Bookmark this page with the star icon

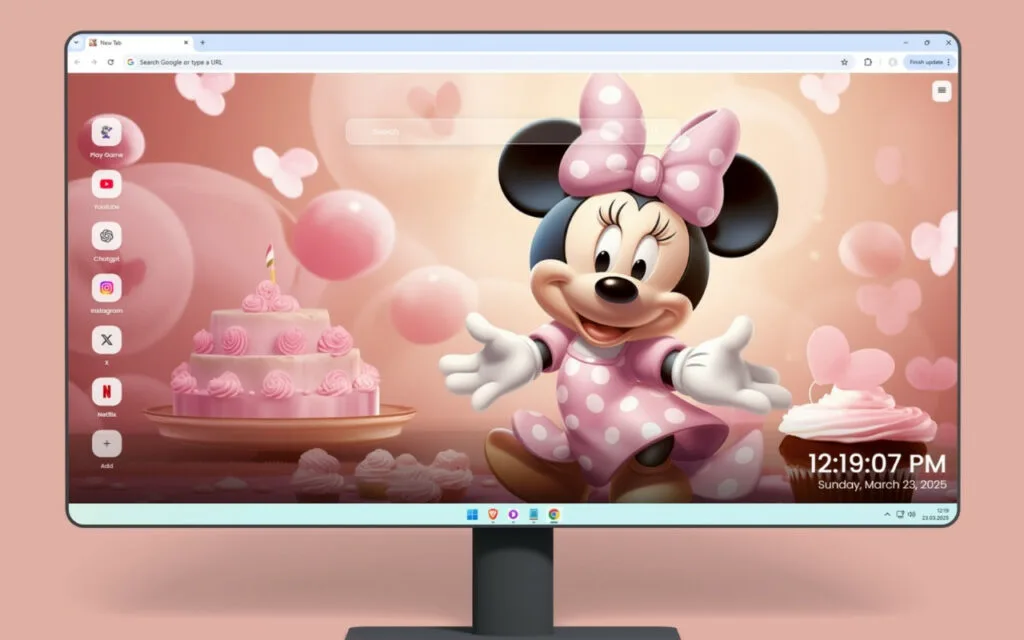[x=844, y=62]
